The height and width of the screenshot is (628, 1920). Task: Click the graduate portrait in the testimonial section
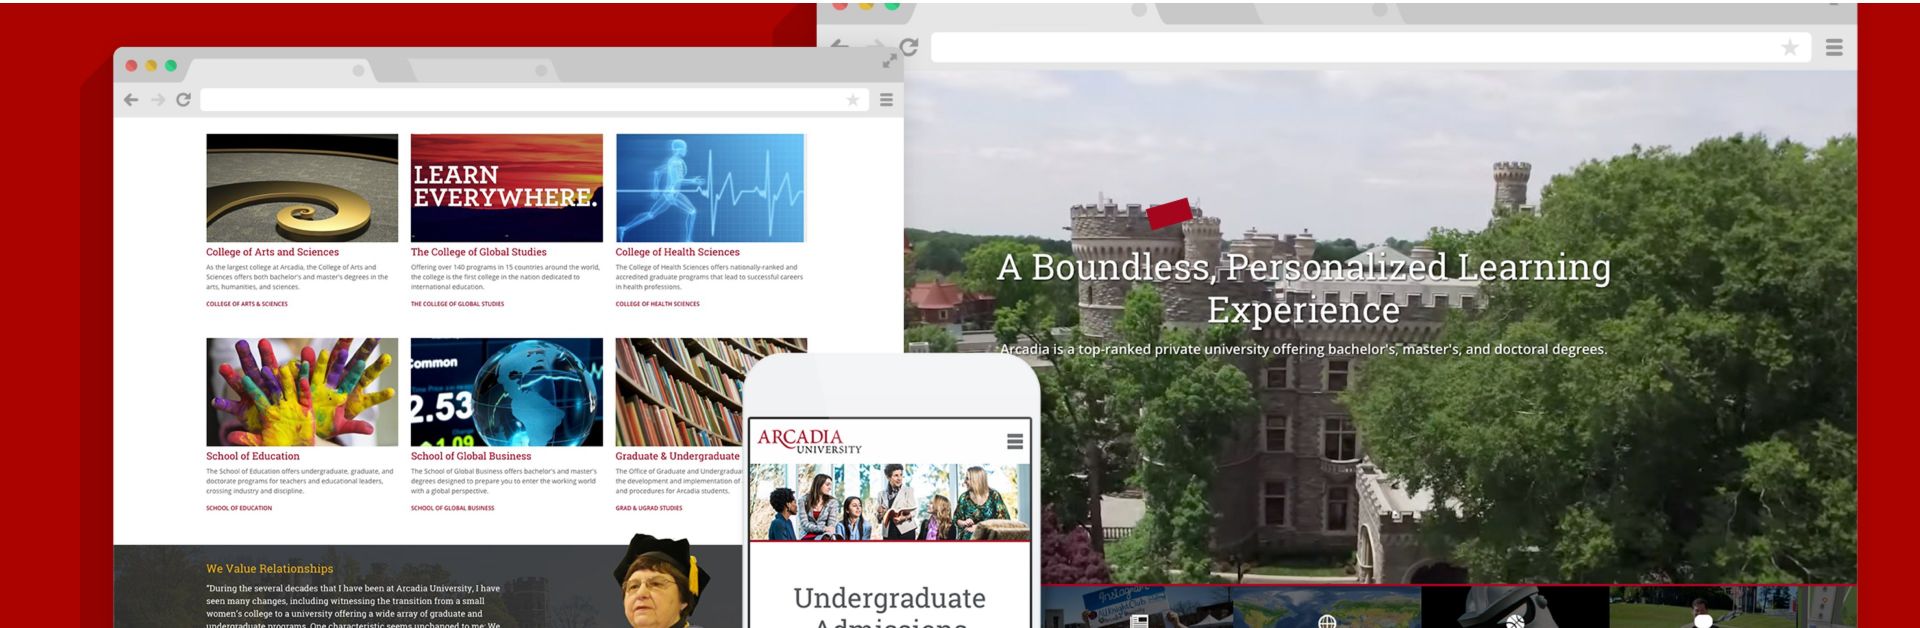coord(662,582)
